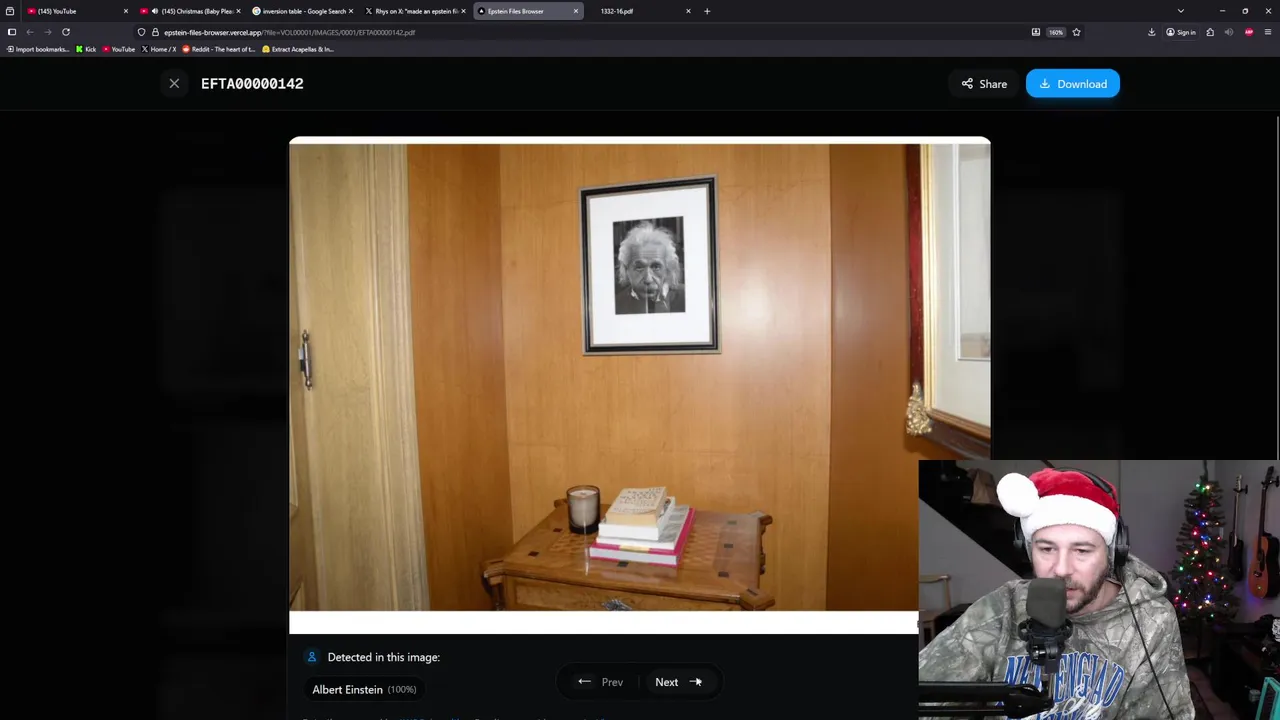Image resolution: width=1280 pixels, height=720 pixels.
Task: Open Firefox View at tab bar start
Action: point(10,11)
